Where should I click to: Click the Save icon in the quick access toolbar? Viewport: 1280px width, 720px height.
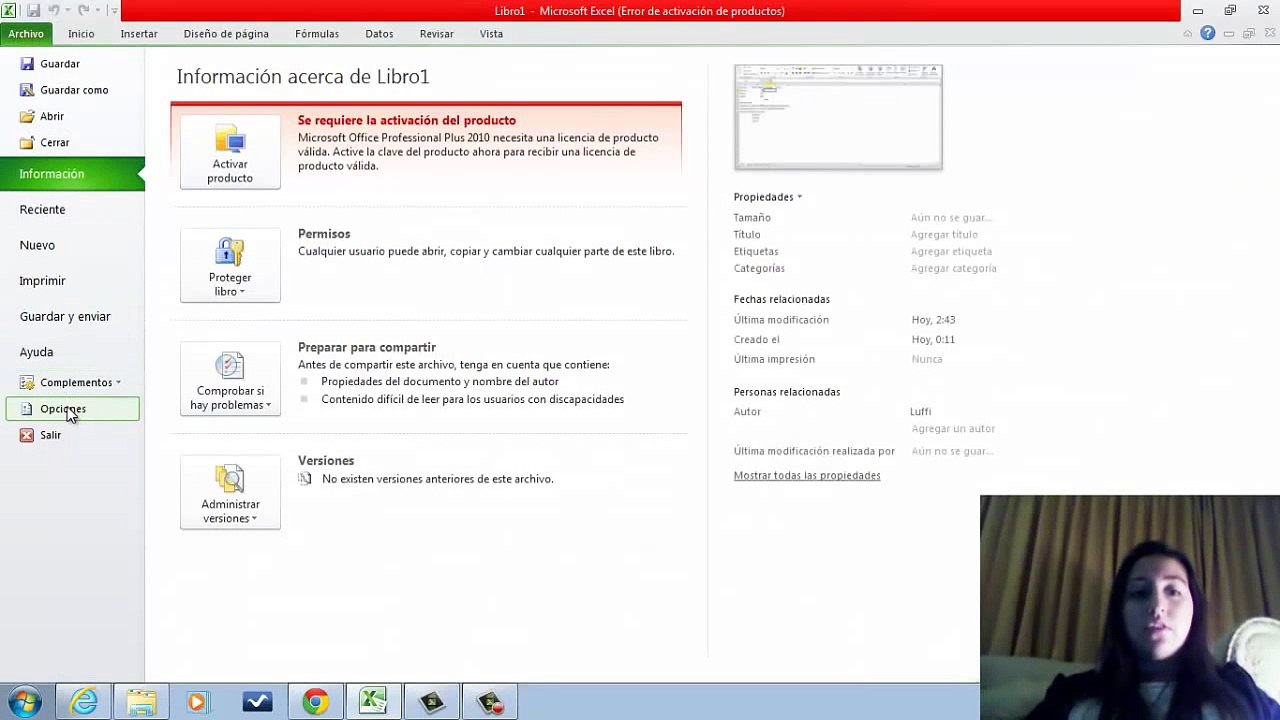34,11
